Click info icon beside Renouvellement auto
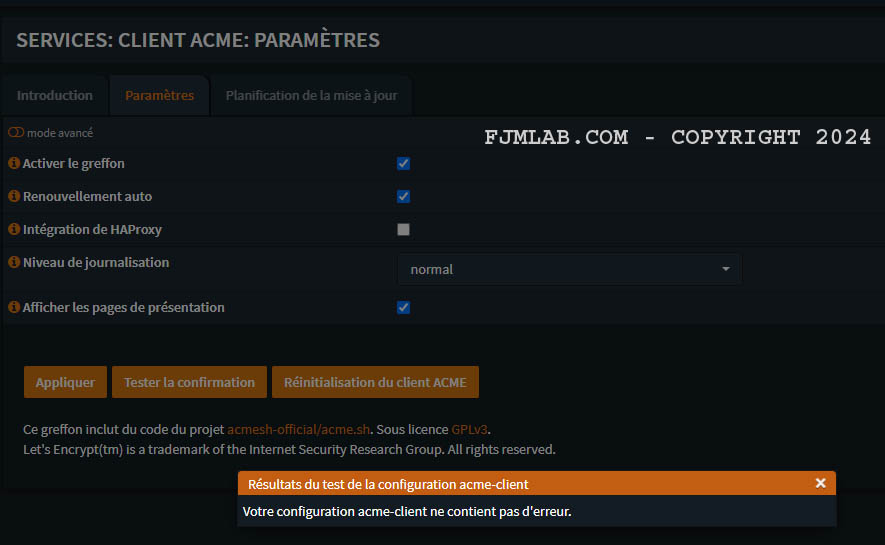 point(14,196)
